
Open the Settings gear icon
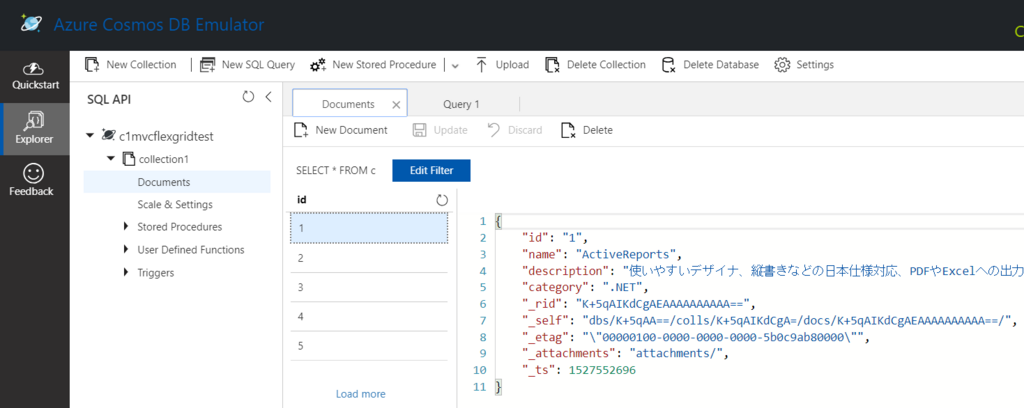click(782, 65)
